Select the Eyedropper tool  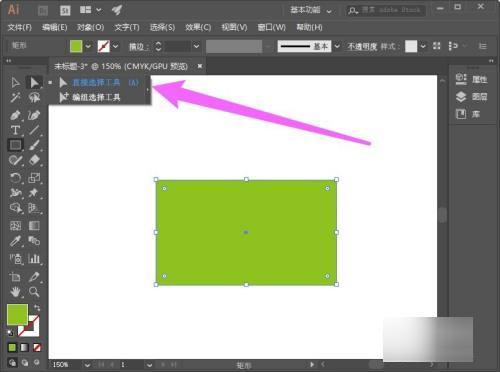point(15,241)
